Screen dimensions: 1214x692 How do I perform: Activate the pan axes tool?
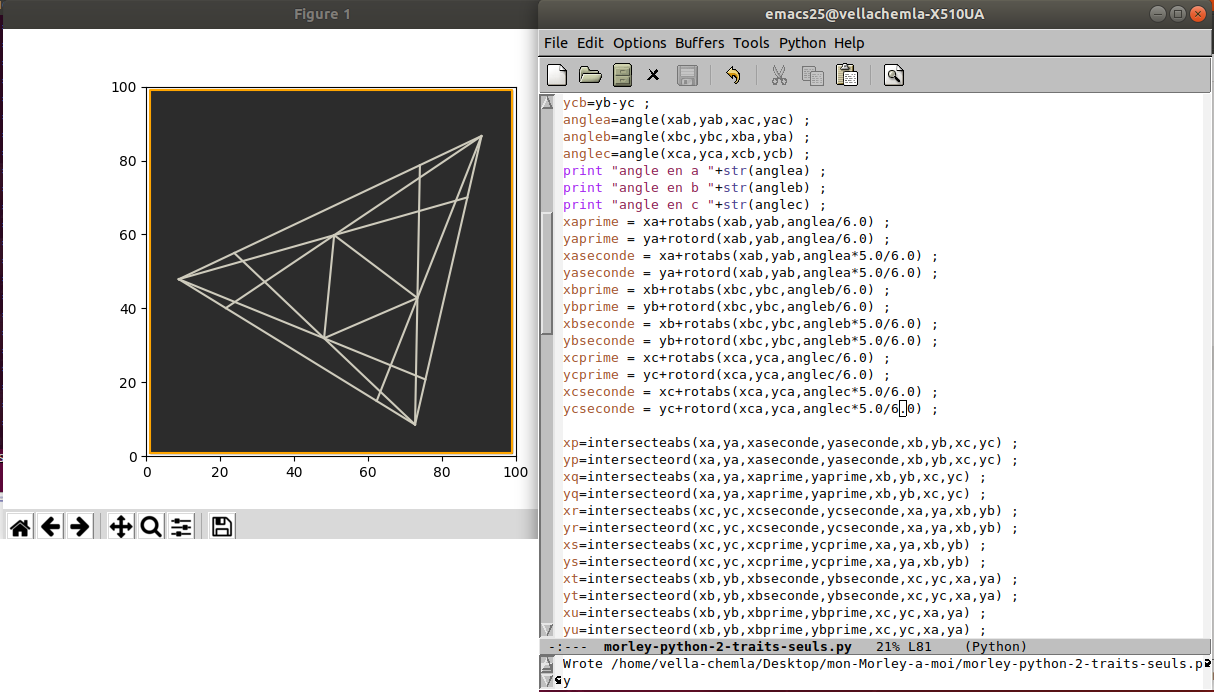[x=121, y=526]
